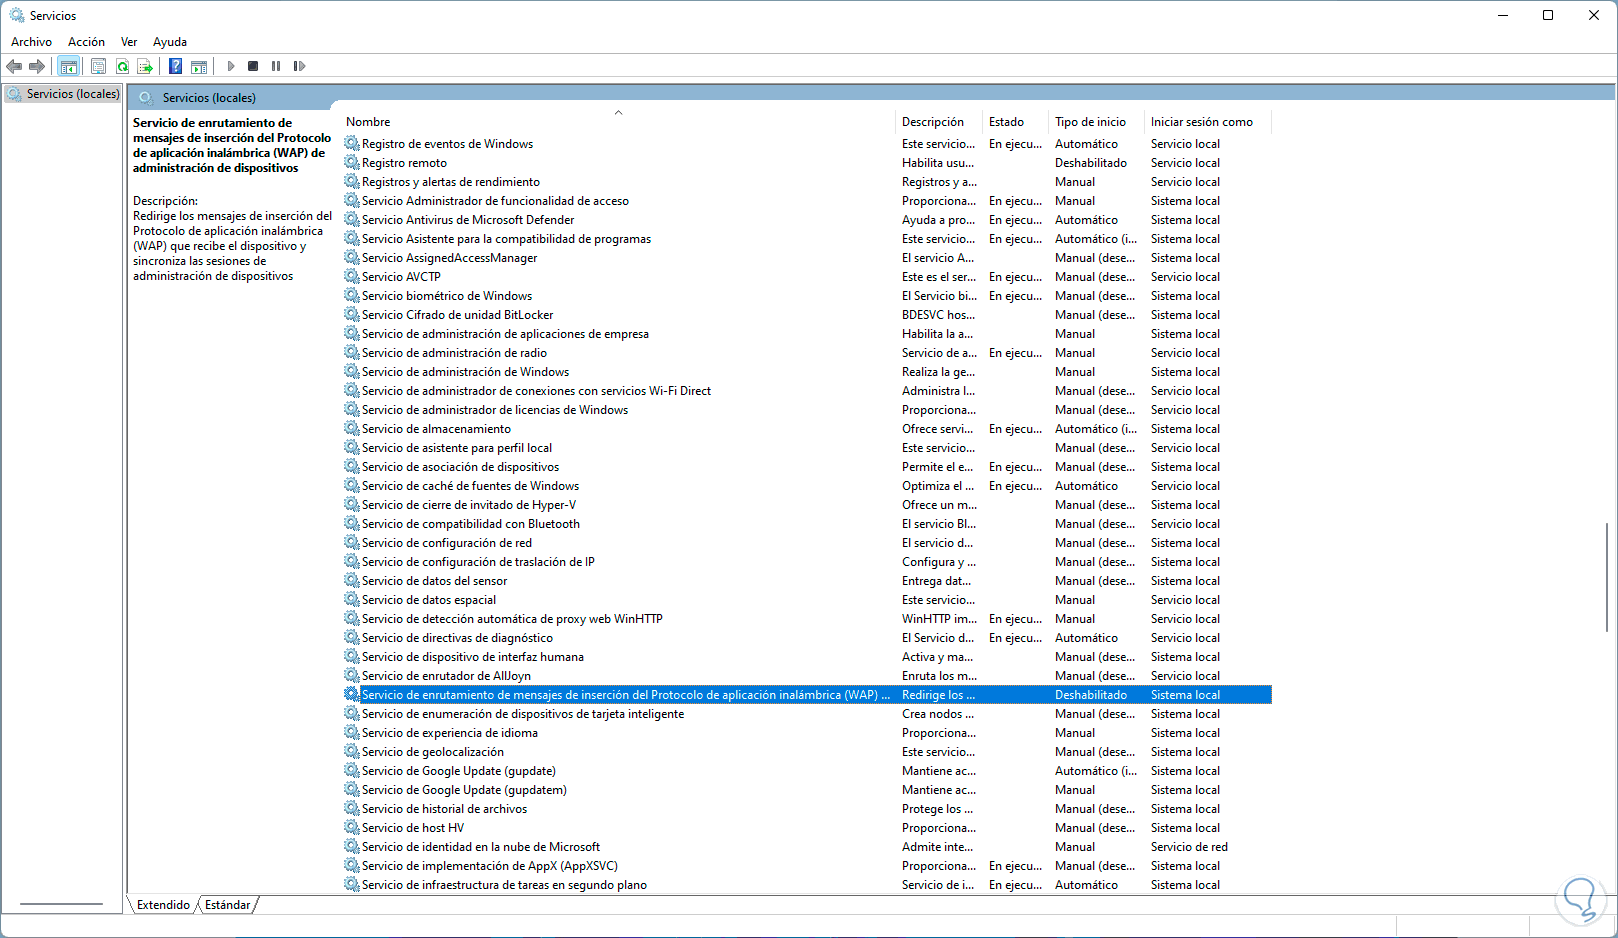The height and width of the screenshot is (938, 1618).
Task: Click gear icon of Servicio de enrutador de AllJoyn
Action: [352, 676]
